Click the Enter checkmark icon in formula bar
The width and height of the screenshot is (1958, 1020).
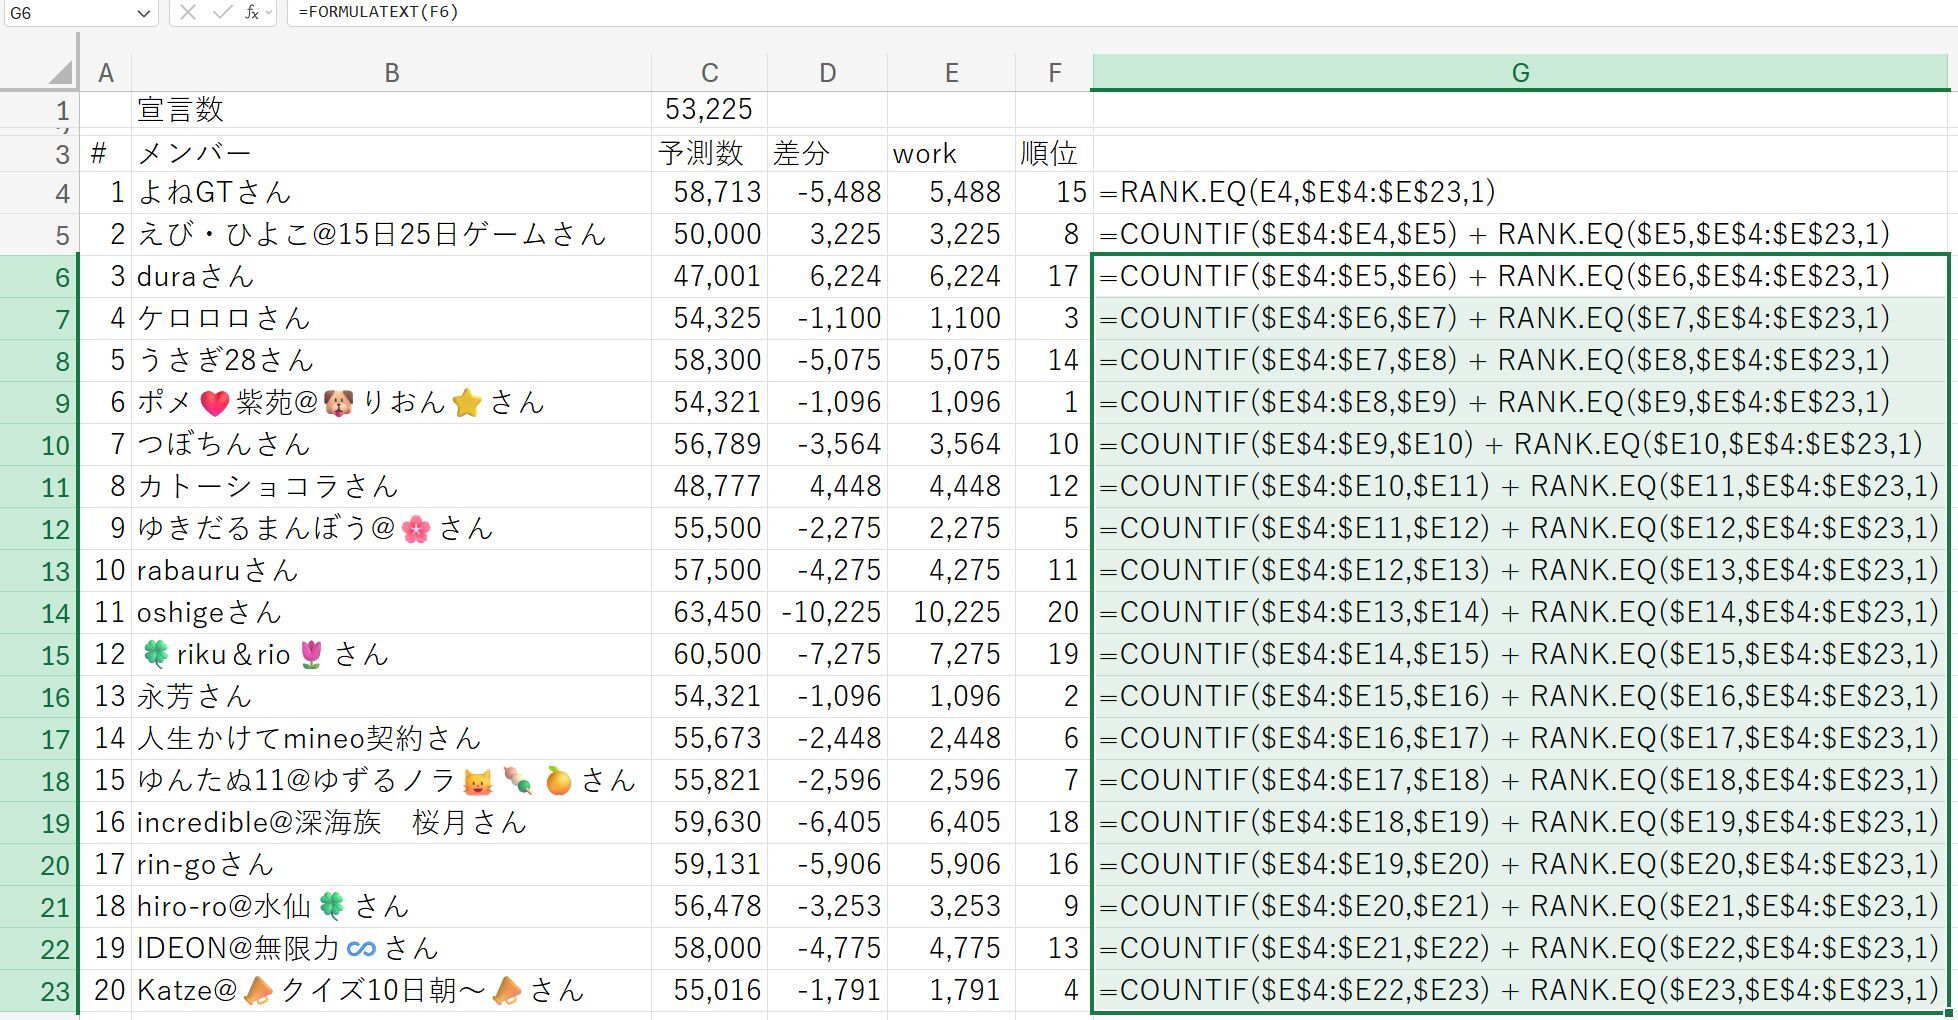pyautogui.click(x=222, y=13)
